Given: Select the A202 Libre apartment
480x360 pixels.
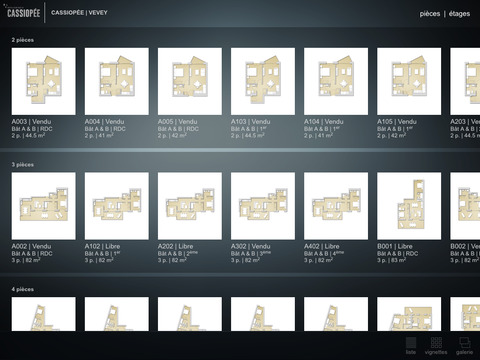Looking at the screenshot, I should pos(190,206).
